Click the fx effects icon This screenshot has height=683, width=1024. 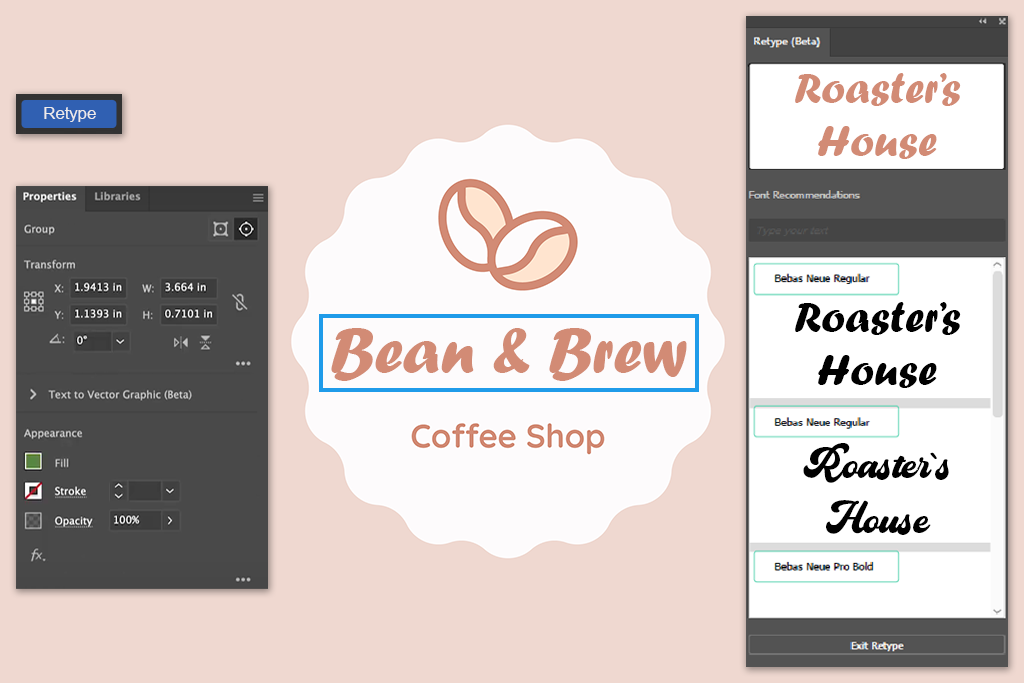[38, 555]
